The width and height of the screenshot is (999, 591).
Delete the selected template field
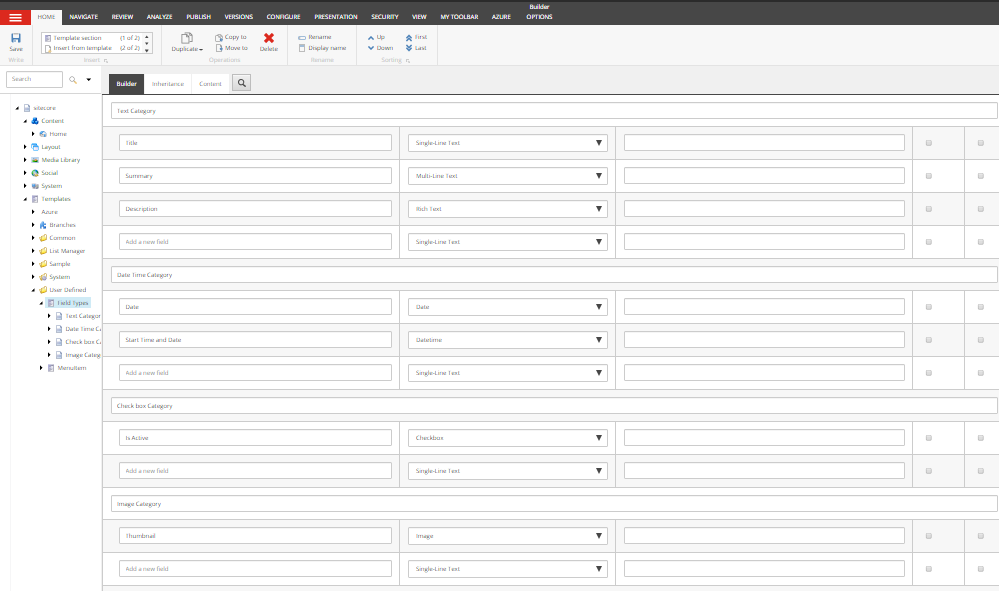click(x=268, y=42)
